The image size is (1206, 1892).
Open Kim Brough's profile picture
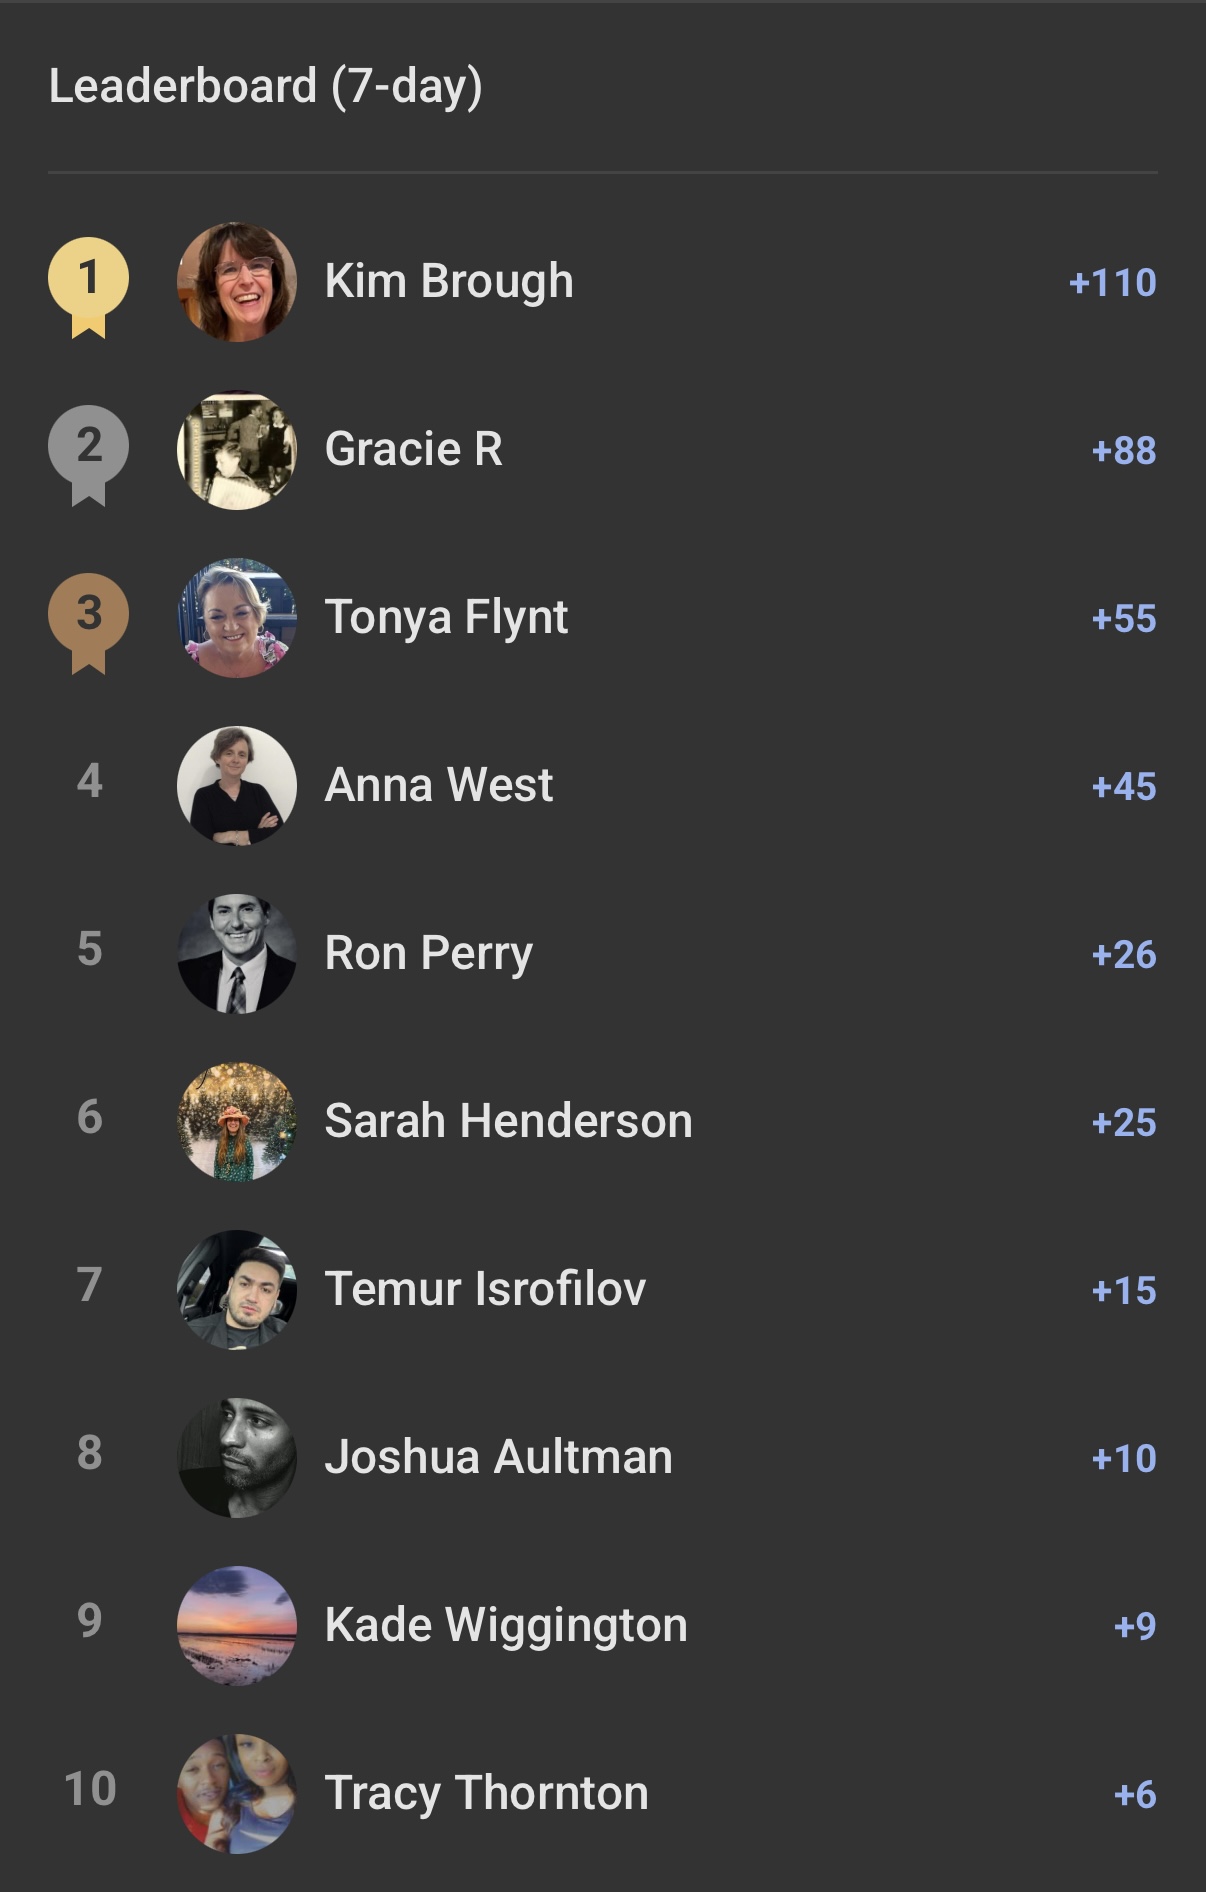coord(237,281)
